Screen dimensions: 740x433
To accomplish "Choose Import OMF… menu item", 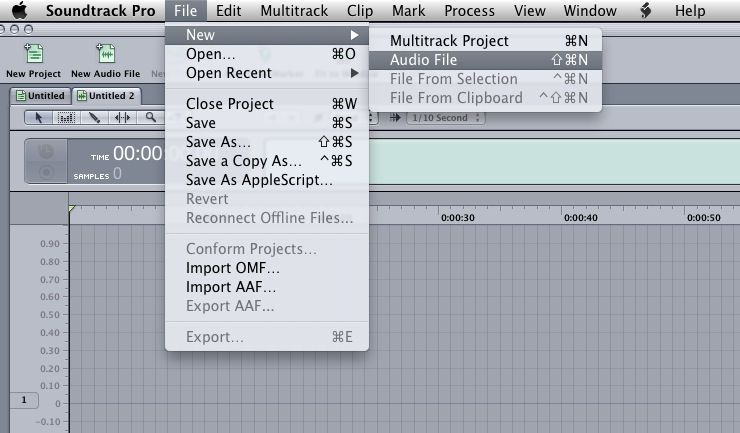I will 267,268.
